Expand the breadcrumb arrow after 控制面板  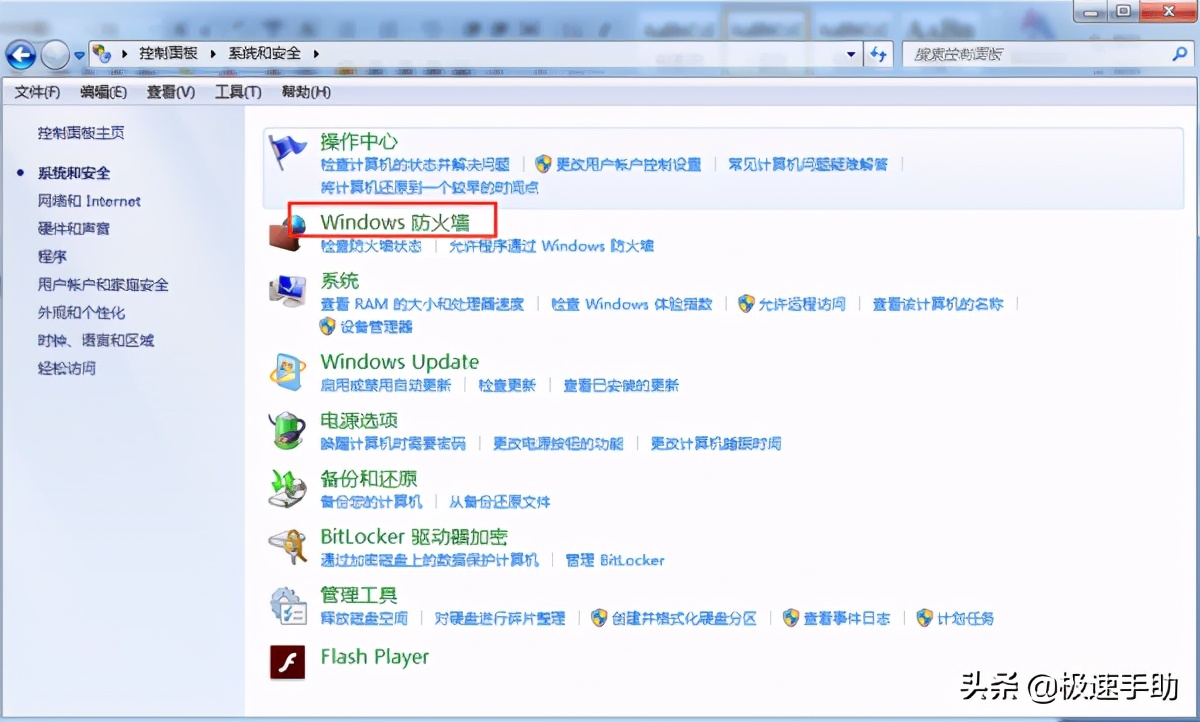pos(212,55)
